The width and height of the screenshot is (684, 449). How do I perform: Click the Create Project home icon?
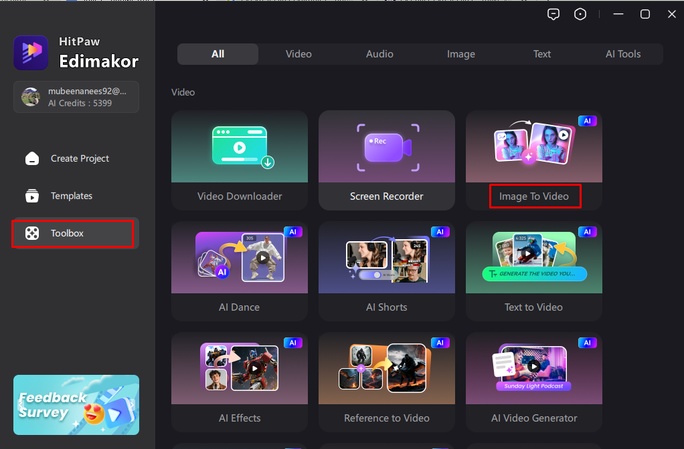[32, 158]
